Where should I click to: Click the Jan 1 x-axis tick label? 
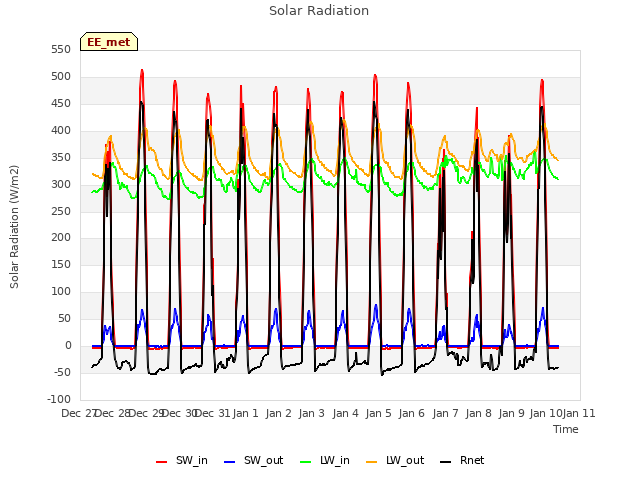tap(246, 413)
